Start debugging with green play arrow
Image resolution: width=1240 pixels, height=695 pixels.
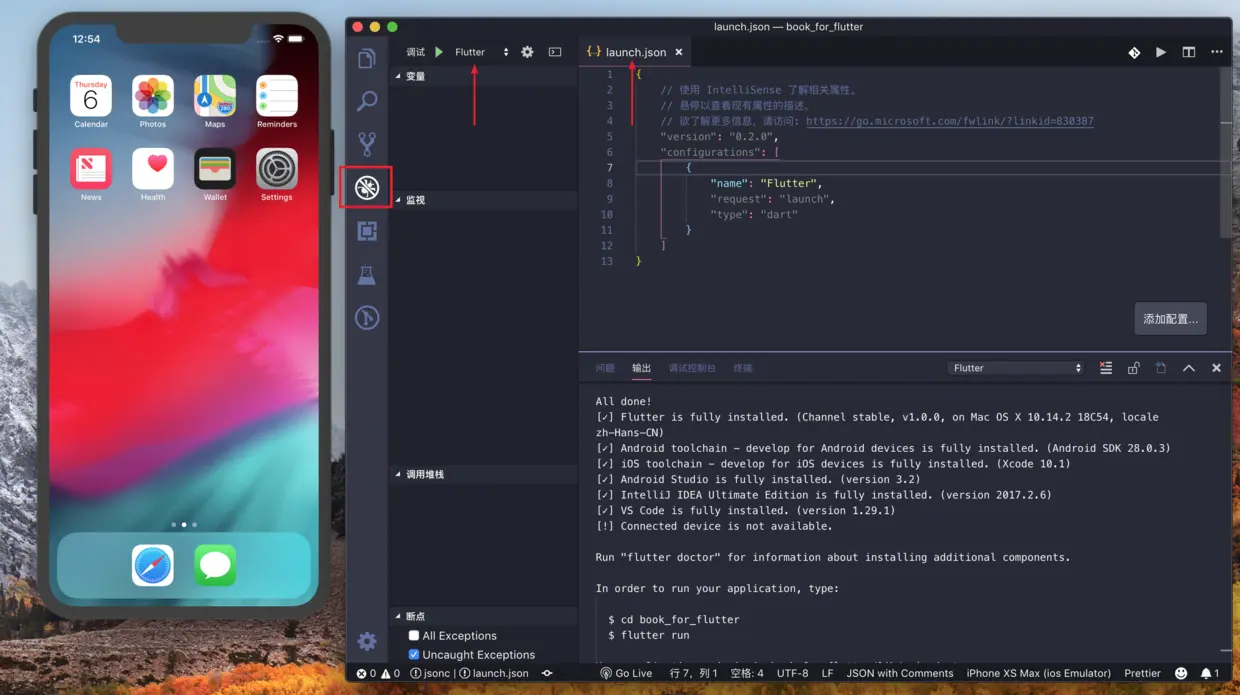[439, 52]
